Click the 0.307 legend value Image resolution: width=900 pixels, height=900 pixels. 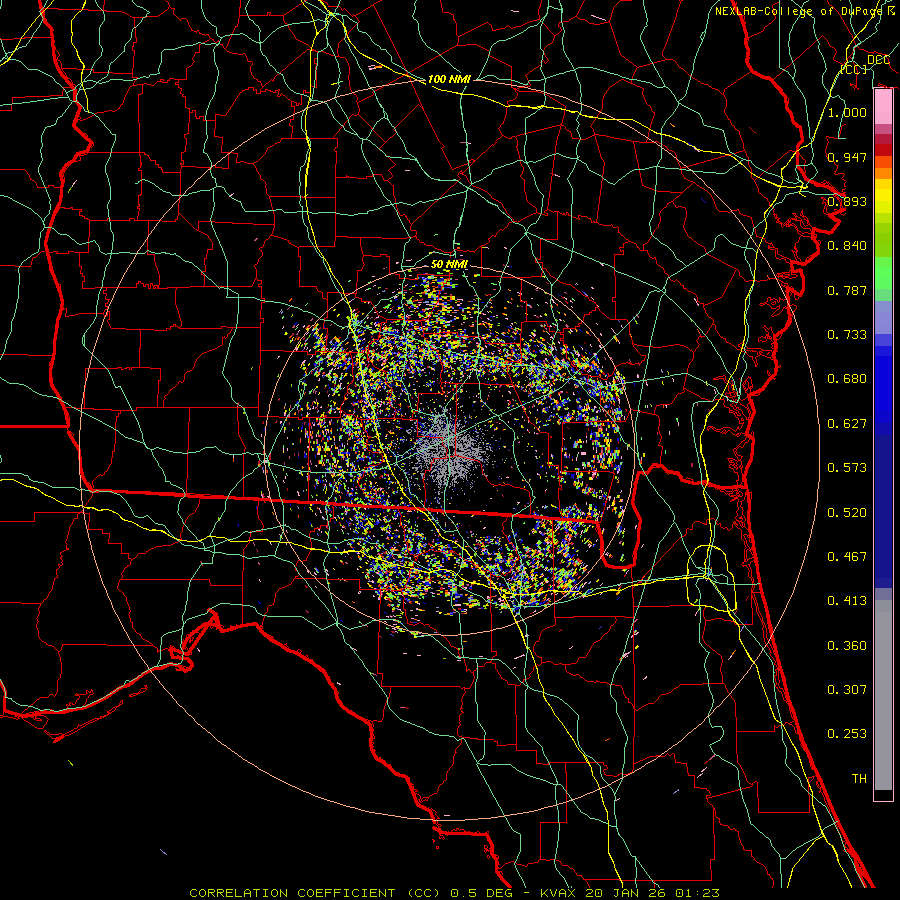pyautogui.click(x=847, y=690)
